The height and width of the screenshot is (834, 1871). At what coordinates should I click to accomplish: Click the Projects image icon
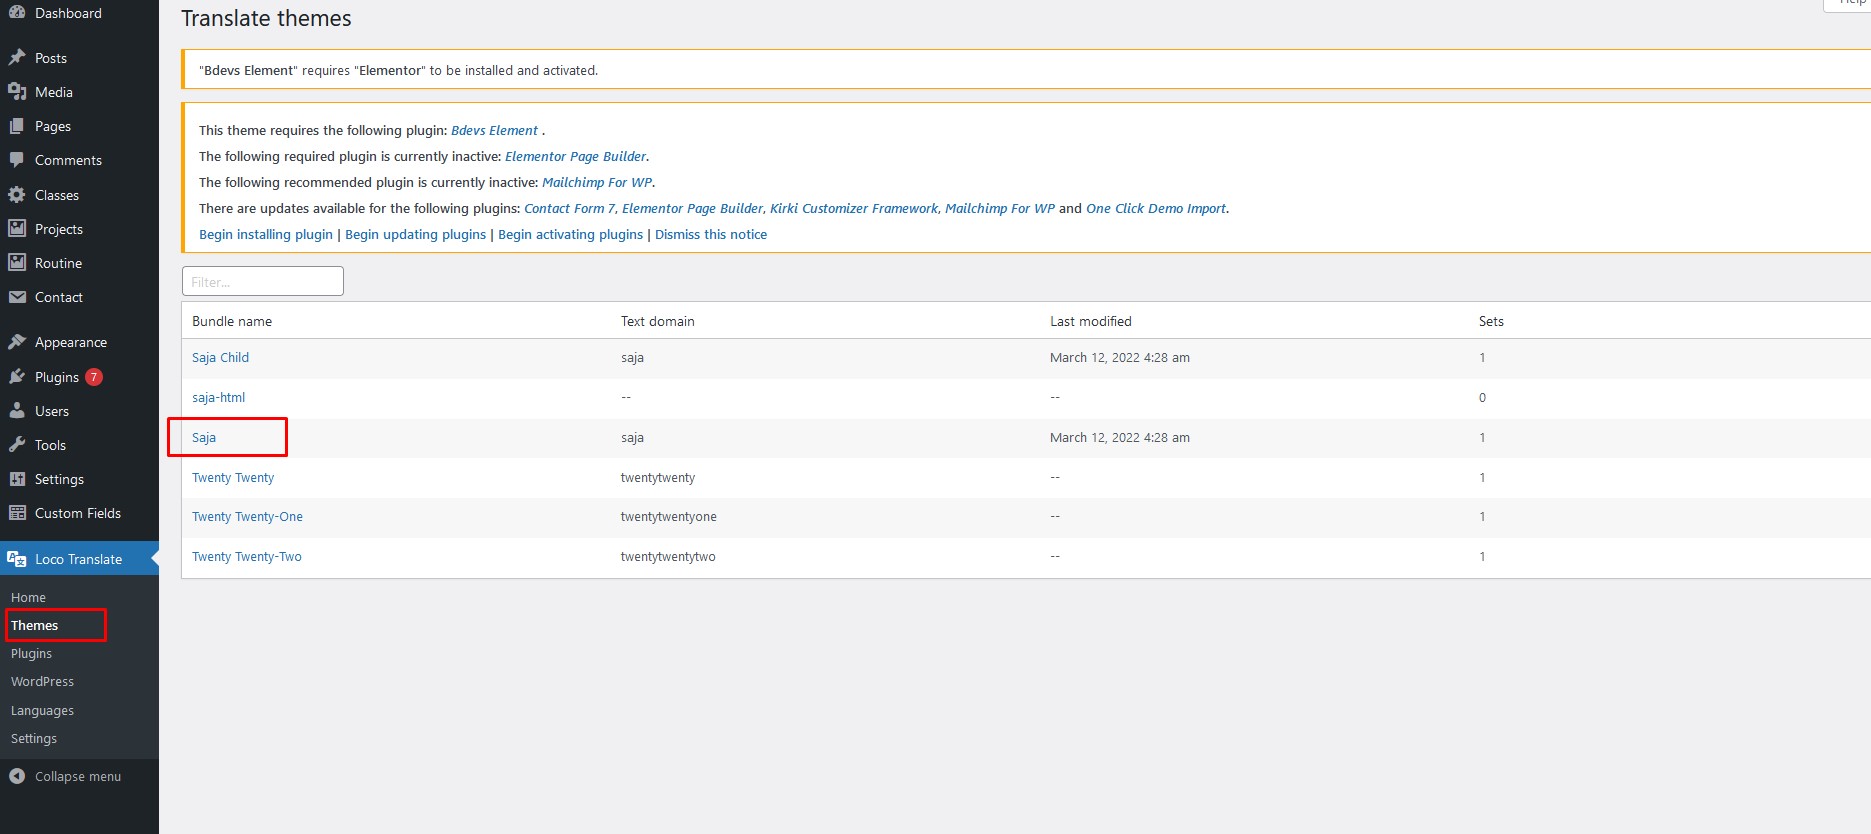(x=17, y=229)
